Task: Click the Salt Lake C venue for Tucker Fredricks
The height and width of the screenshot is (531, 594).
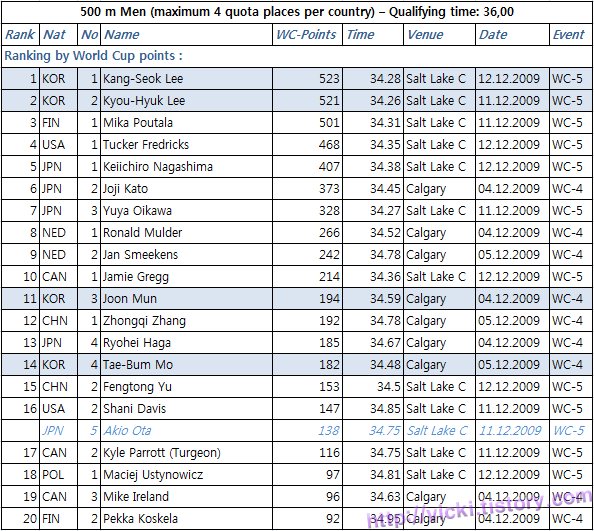Action: point(436,145)
